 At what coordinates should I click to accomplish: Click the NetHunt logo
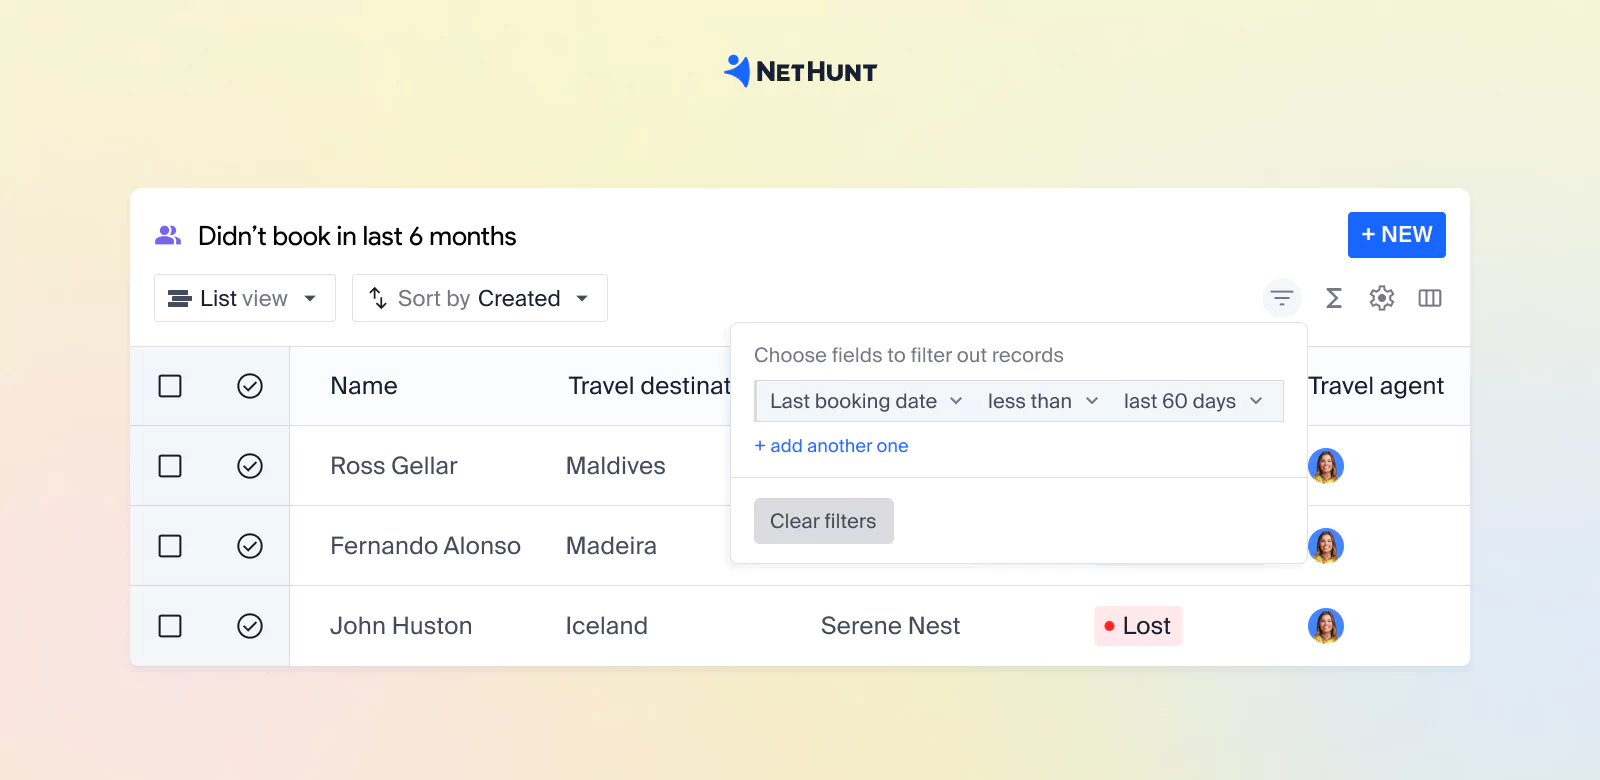point(800,71)
